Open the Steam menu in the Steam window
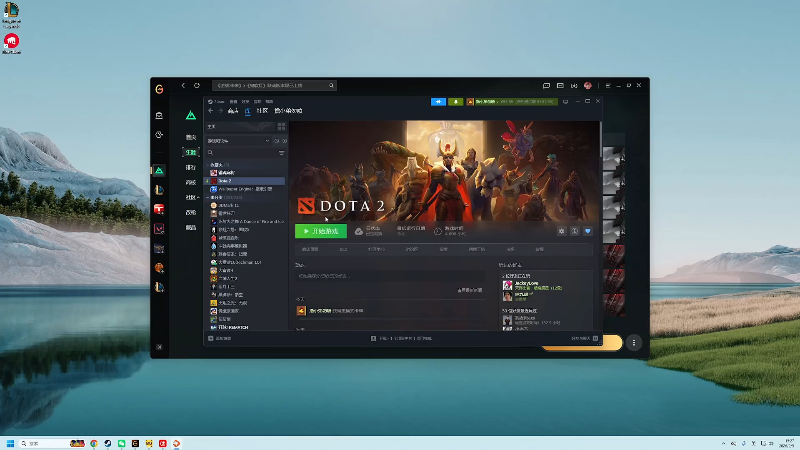Image resolution: width=800 pixels, height=450 pixels. tap(216, 102)
